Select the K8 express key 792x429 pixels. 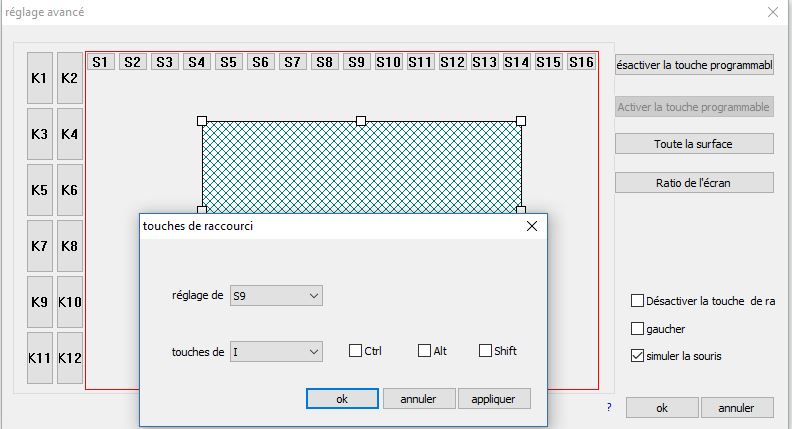pos(70,246)
